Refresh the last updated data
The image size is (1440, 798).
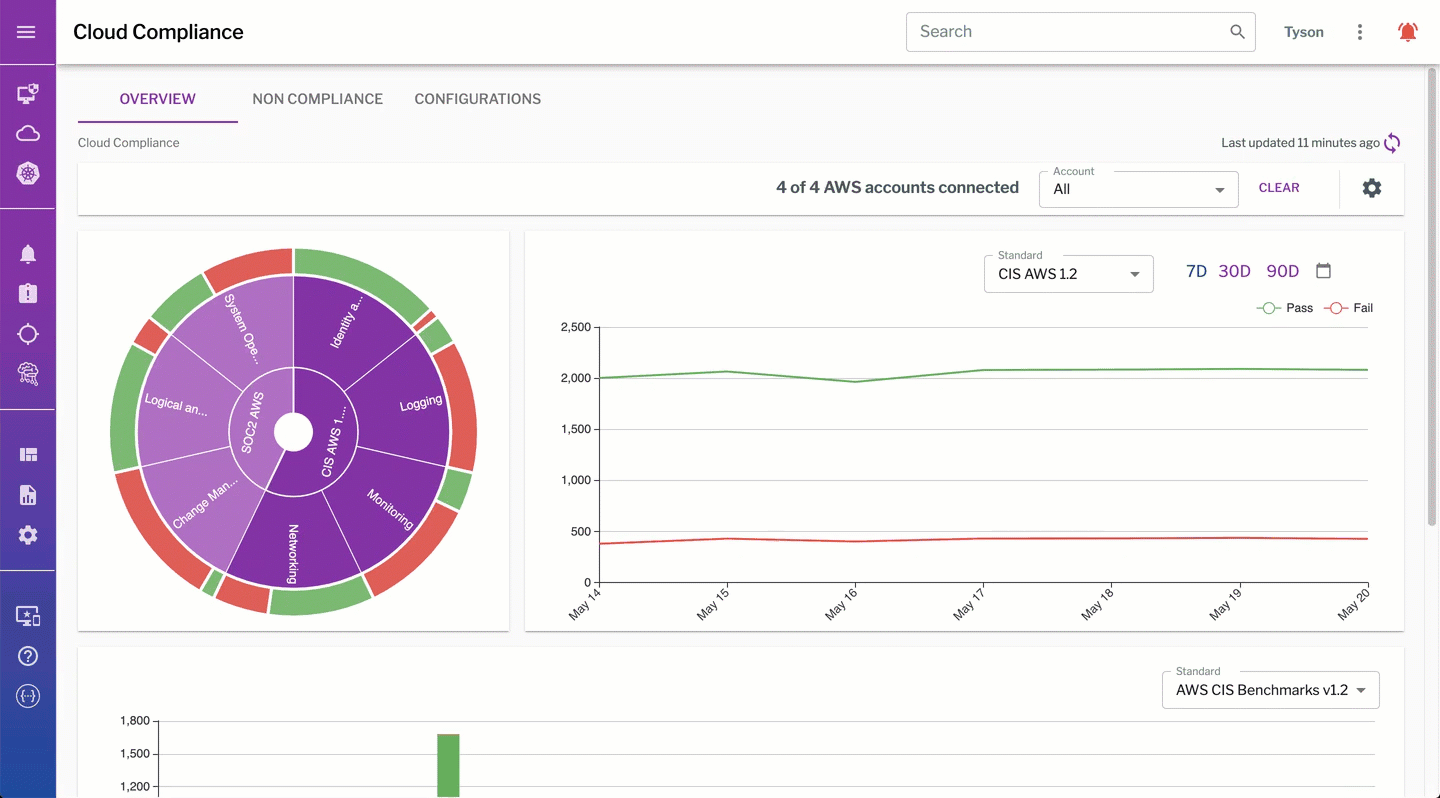pyautogui.click(x=1392, y=143)
